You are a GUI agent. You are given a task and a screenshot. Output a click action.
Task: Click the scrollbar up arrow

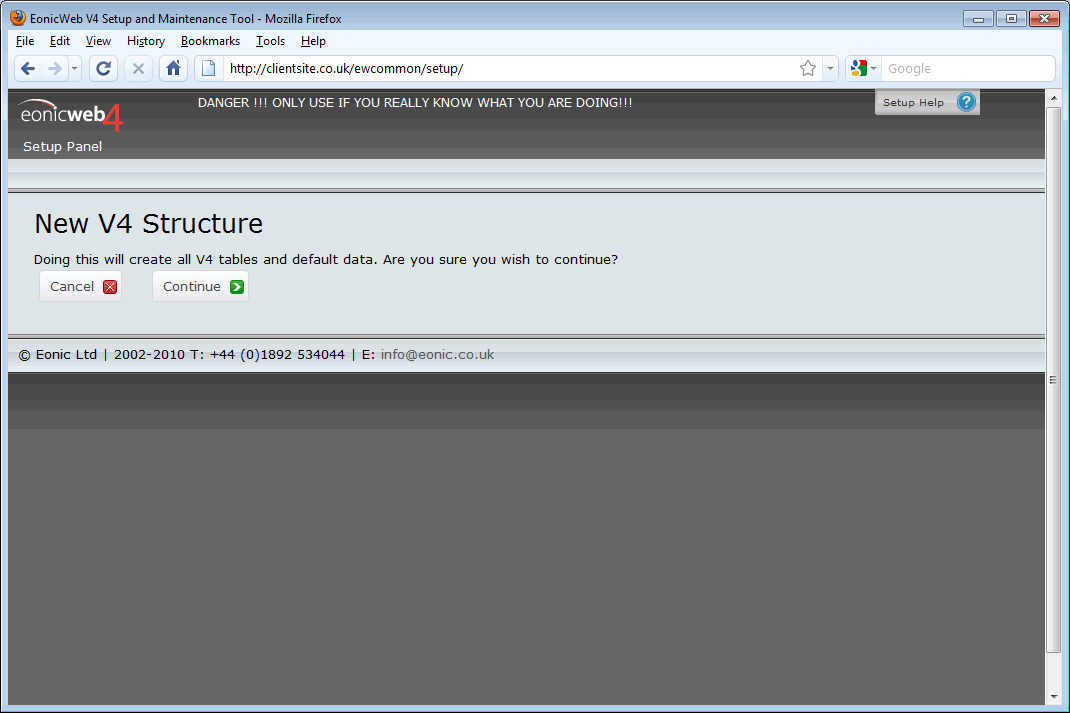1054,98
